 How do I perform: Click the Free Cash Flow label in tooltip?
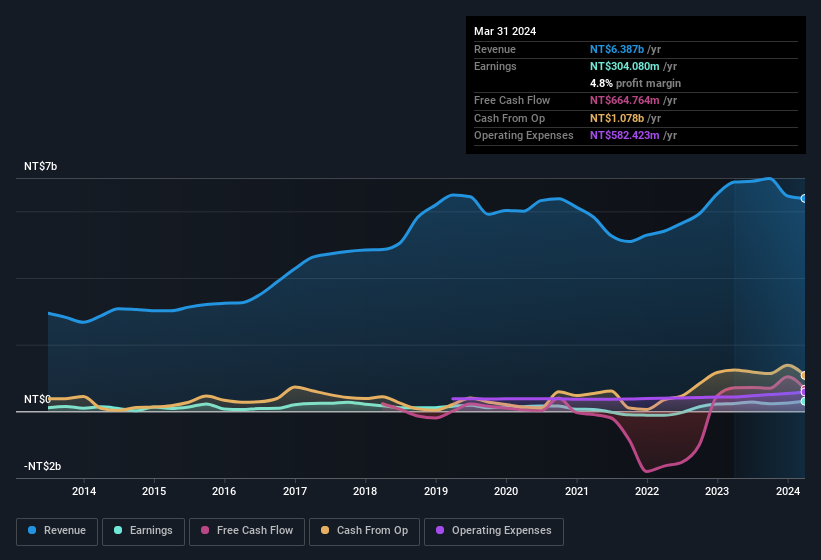[x=512, y=100]
